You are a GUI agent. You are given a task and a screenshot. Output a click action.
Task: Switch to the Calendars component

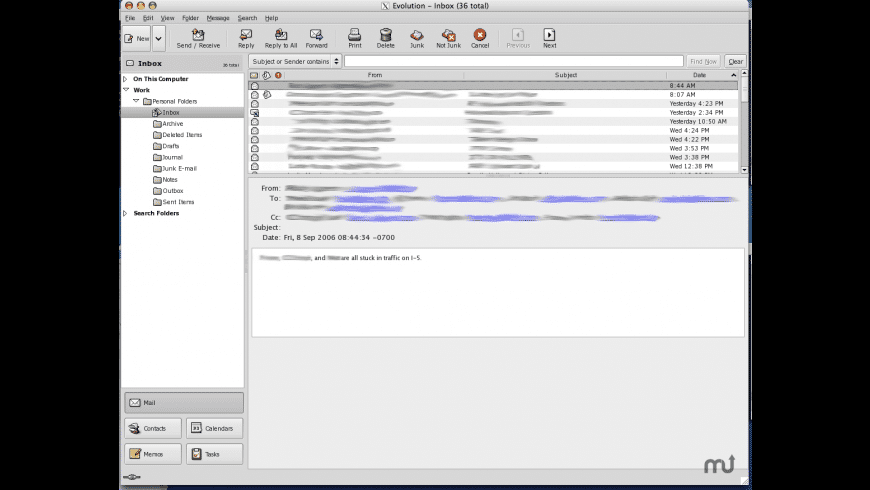(x=215, y=428)
